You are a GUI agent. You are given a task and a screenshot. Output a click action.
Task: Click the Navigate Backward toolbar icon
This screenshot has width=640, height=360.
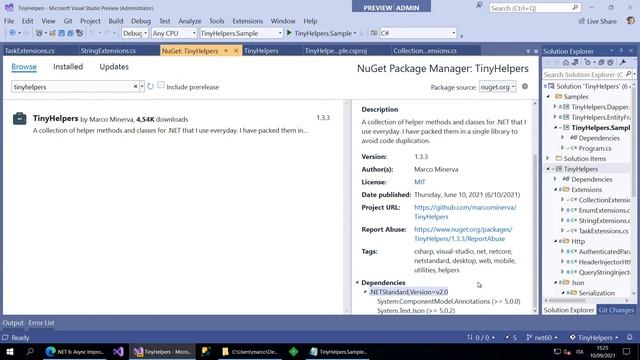click(x=12, y=33)
